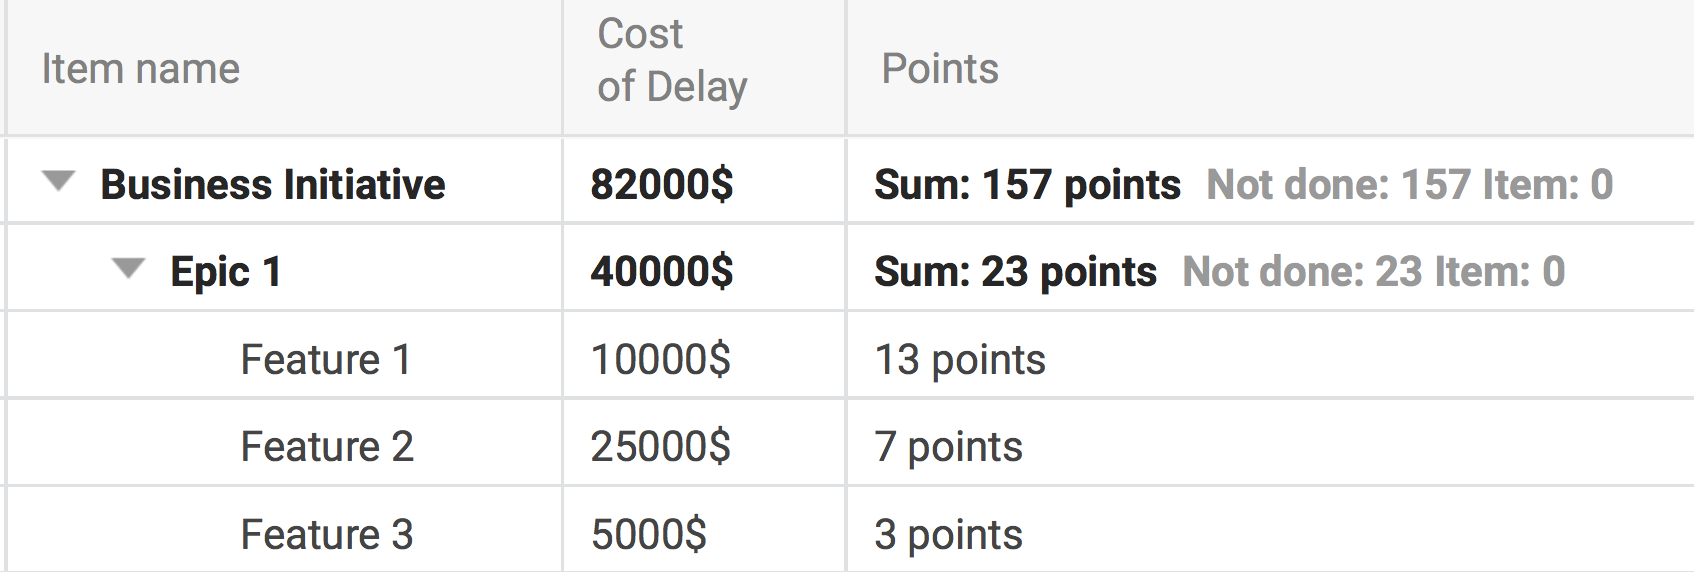Click the 3 points cell
This screenshot has height=572, width=1694.
pyautogui.click(x=948, y=535)
